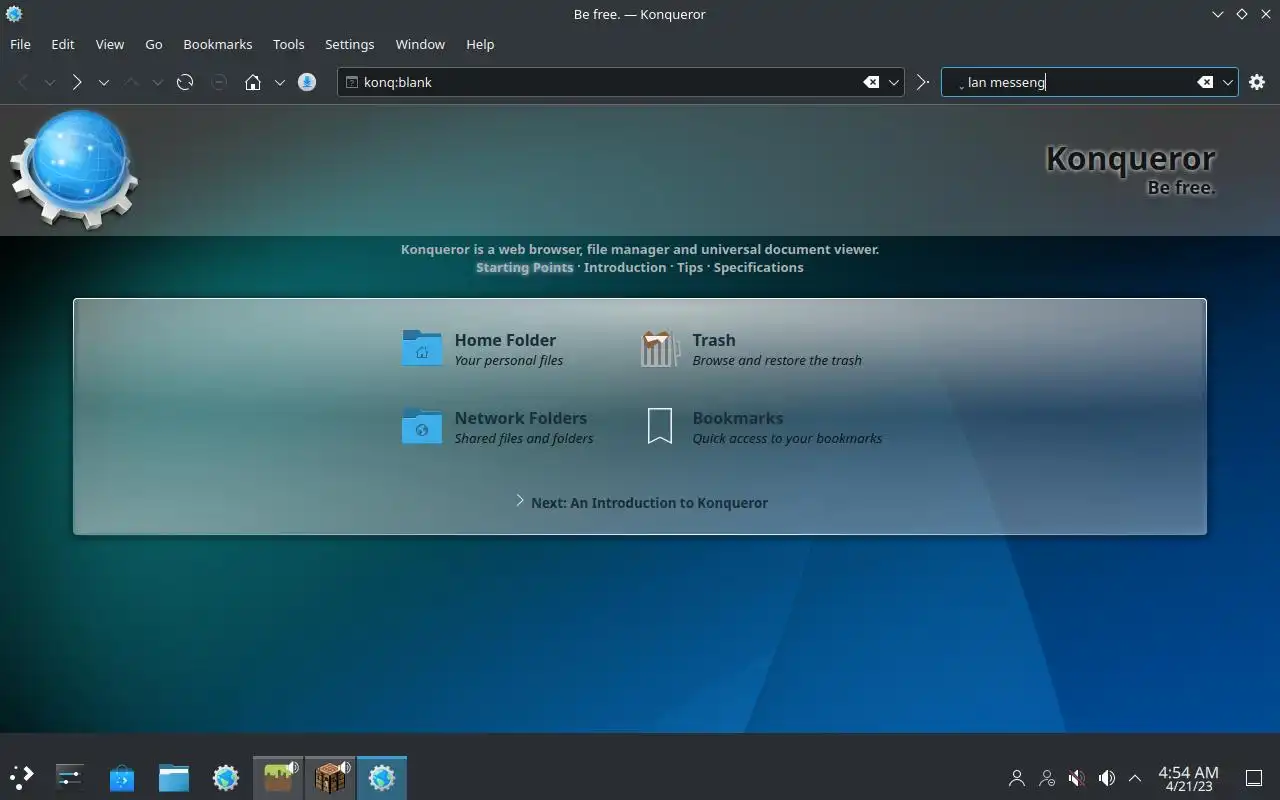This screenshot has height=800, width=1280.
Task: Open the KDE application launcher
Action: click(22, 777)
